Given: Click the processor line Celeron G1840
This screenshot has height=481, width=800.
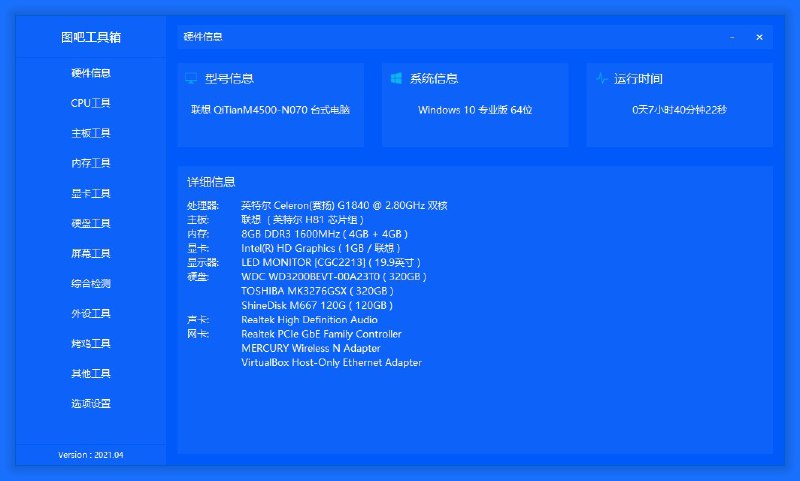Looking at the screenshot, I should point(344,206).
